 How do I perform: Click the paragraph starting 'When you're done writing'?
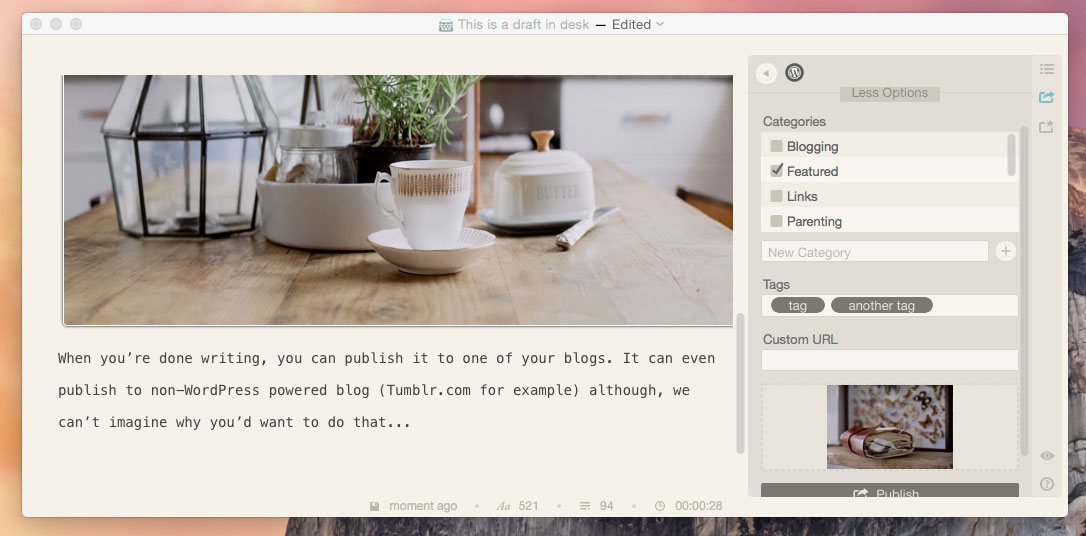[386, 391]
